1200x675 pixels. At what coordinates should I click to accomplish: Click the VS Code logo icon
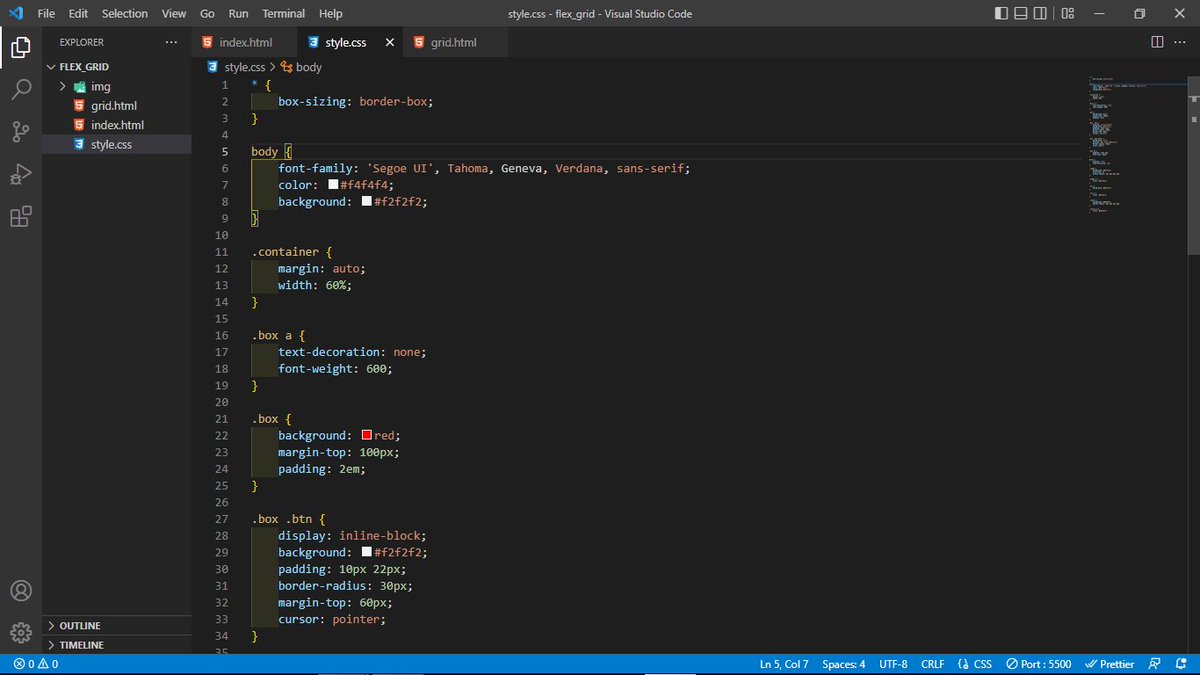15,13
